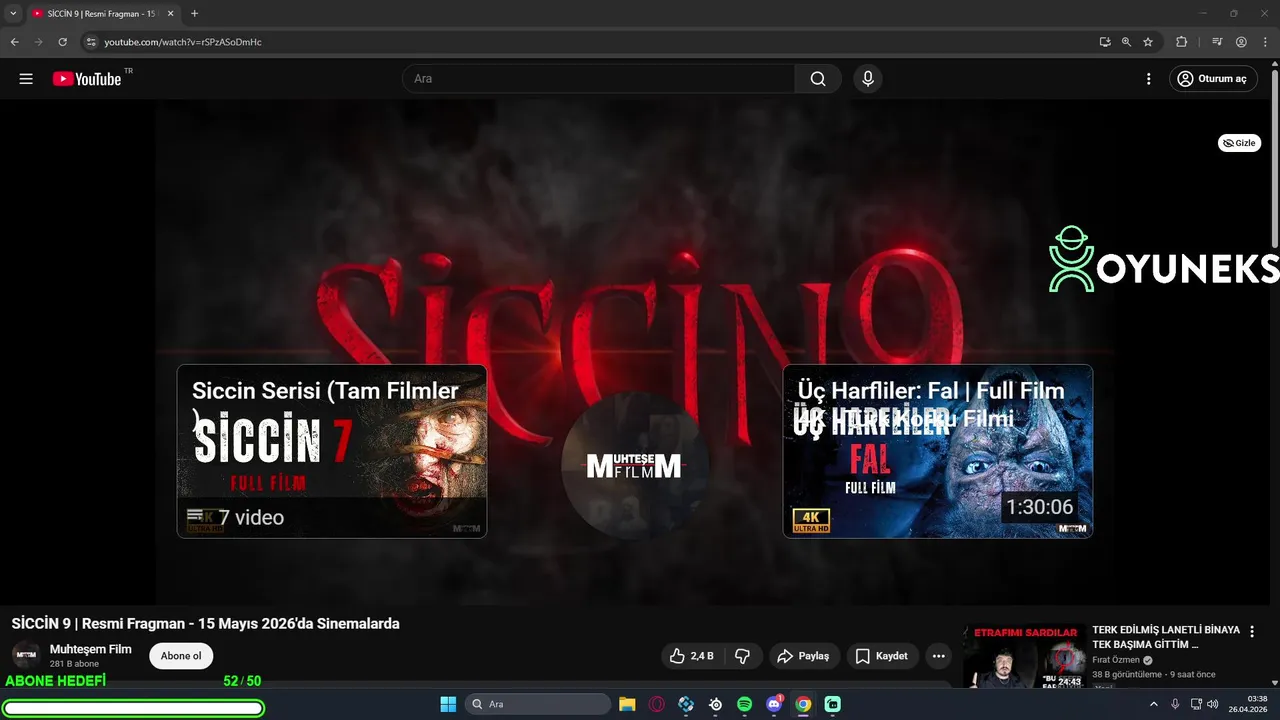
Task: Open Muhteşem Film channel avatar below video
Action: click(x=26, y=656)
